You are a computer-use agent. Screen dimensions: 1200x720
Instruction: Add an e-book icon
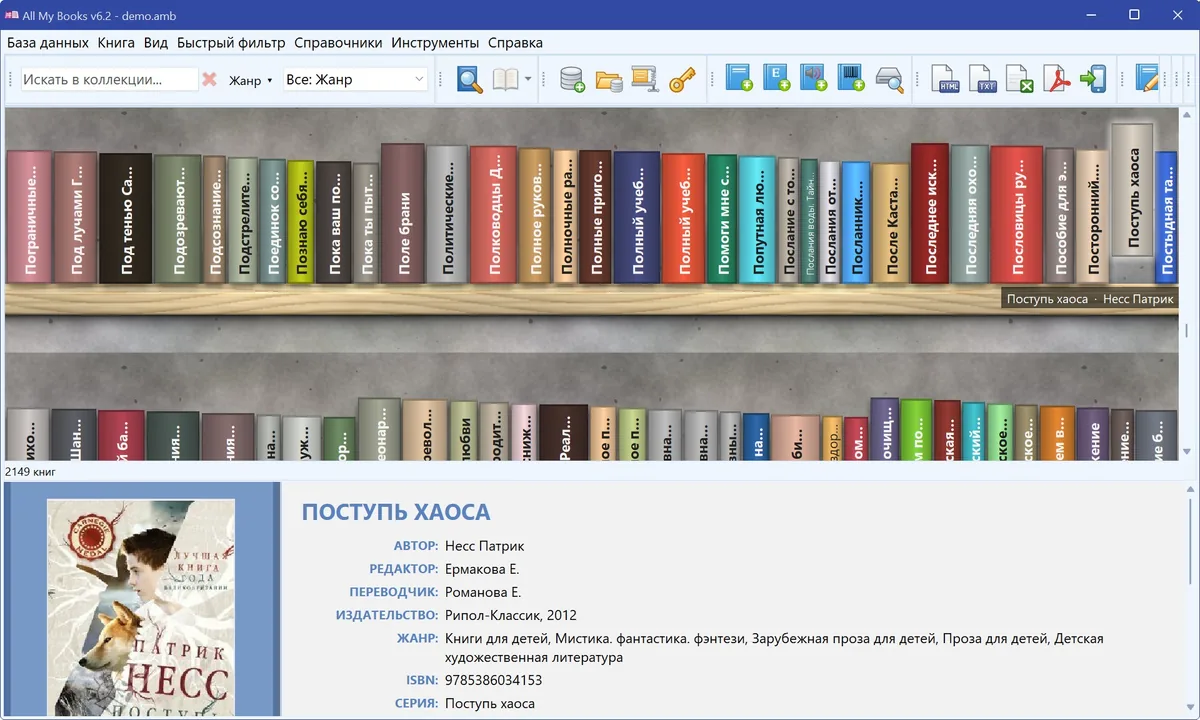(x=777, y=79)
